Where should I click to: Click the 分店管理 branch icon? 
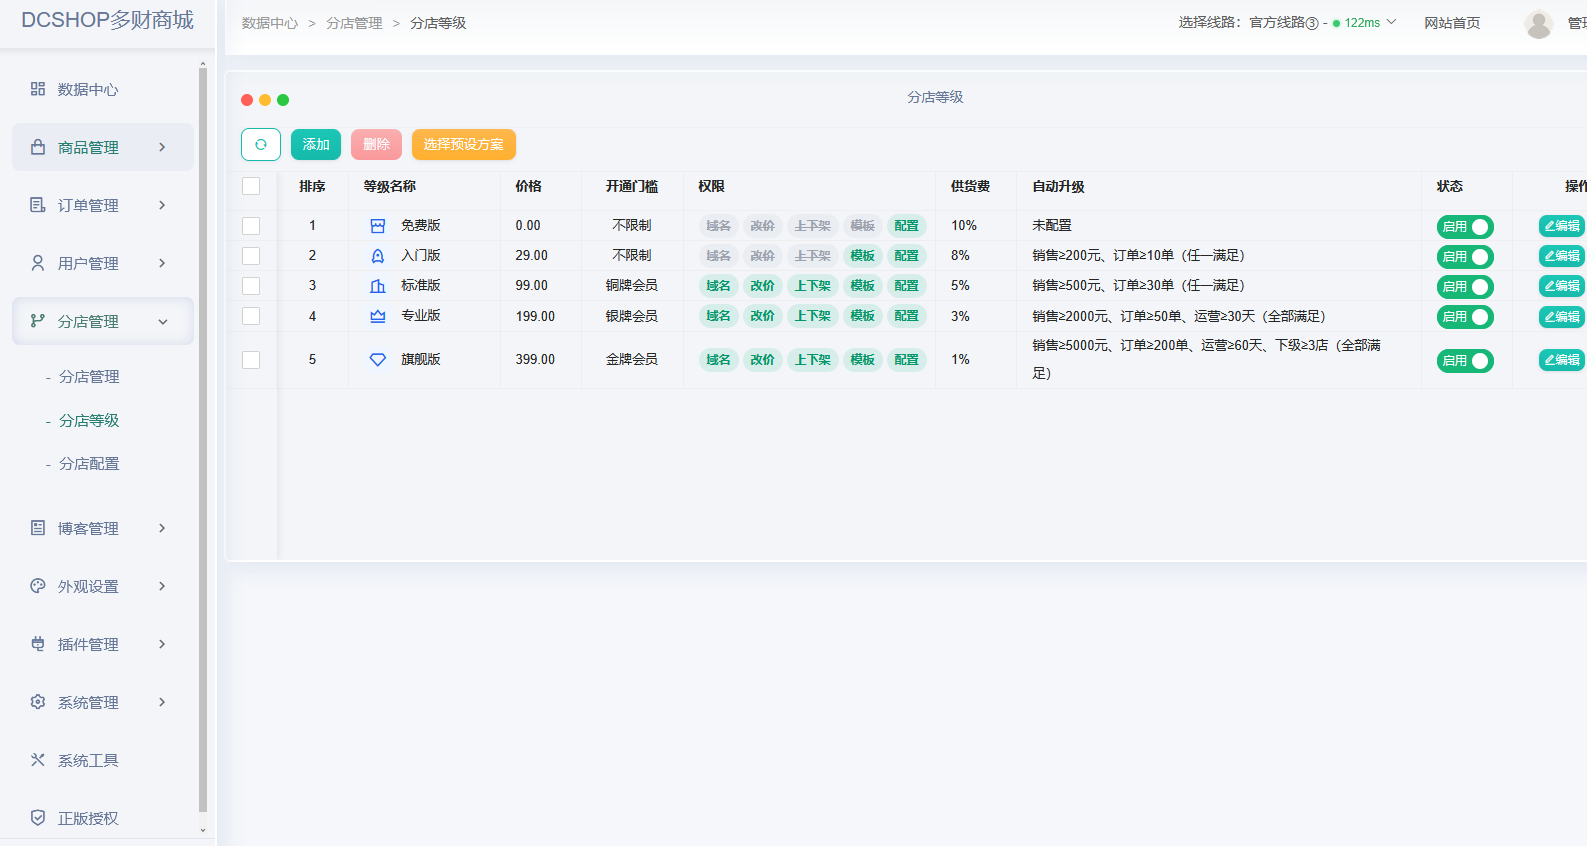pyautogui.click(x=38, y=321)
